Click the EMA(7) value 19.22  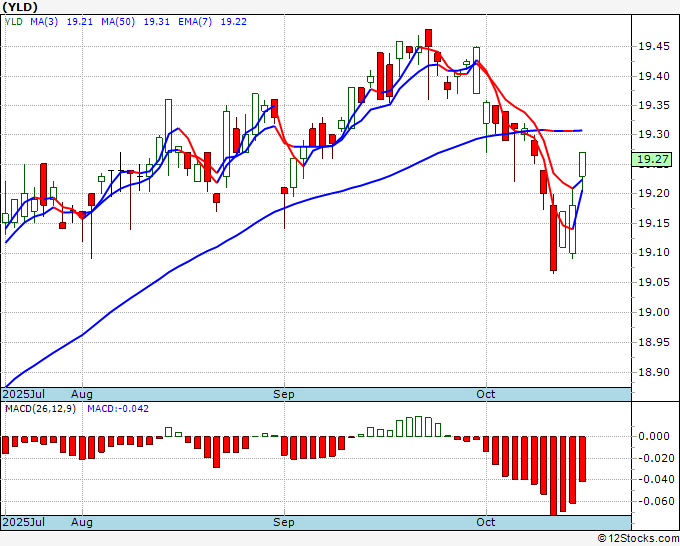234,21
